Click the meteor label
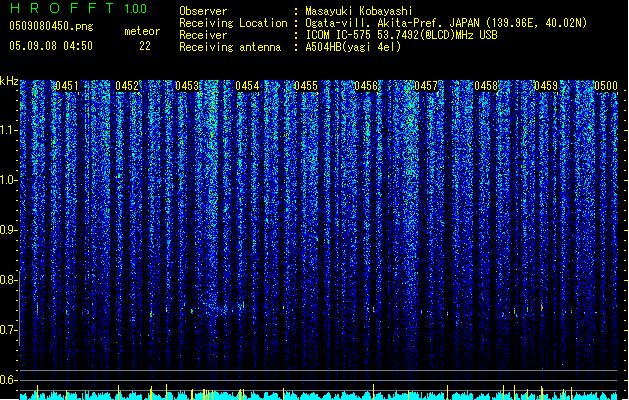 point(142,31)
